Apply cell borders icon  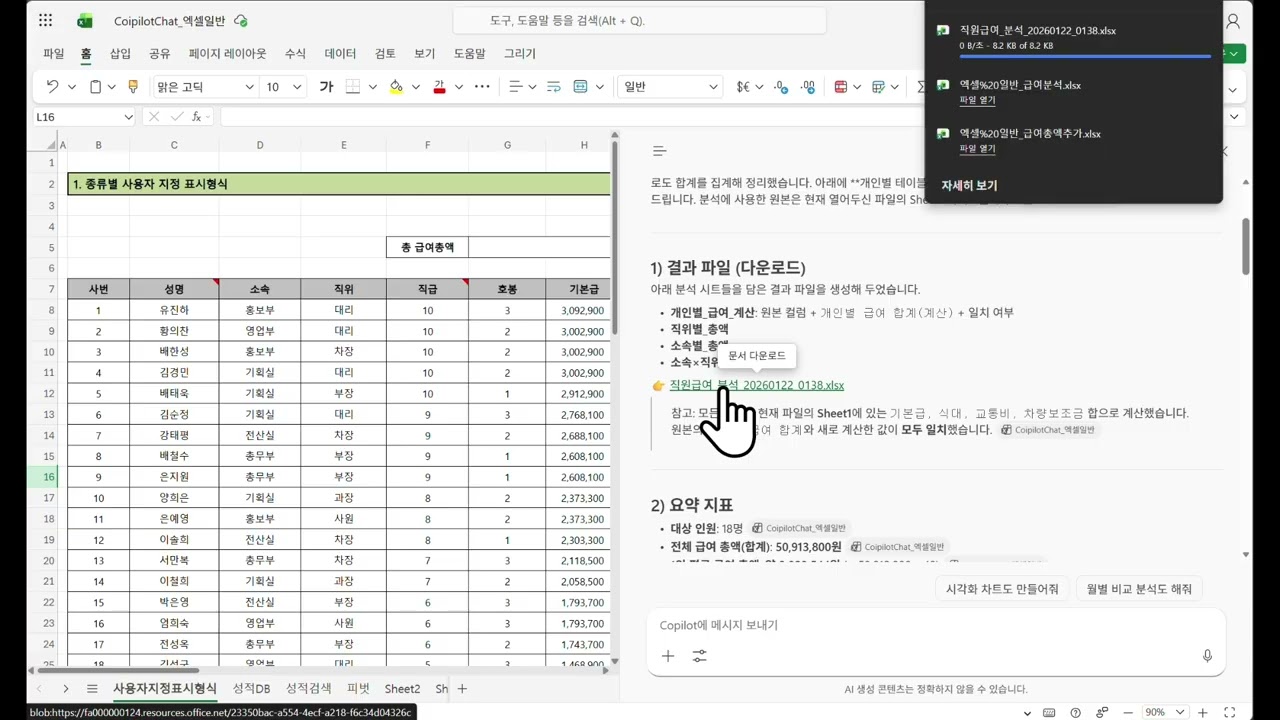click(x=353, y=87)
